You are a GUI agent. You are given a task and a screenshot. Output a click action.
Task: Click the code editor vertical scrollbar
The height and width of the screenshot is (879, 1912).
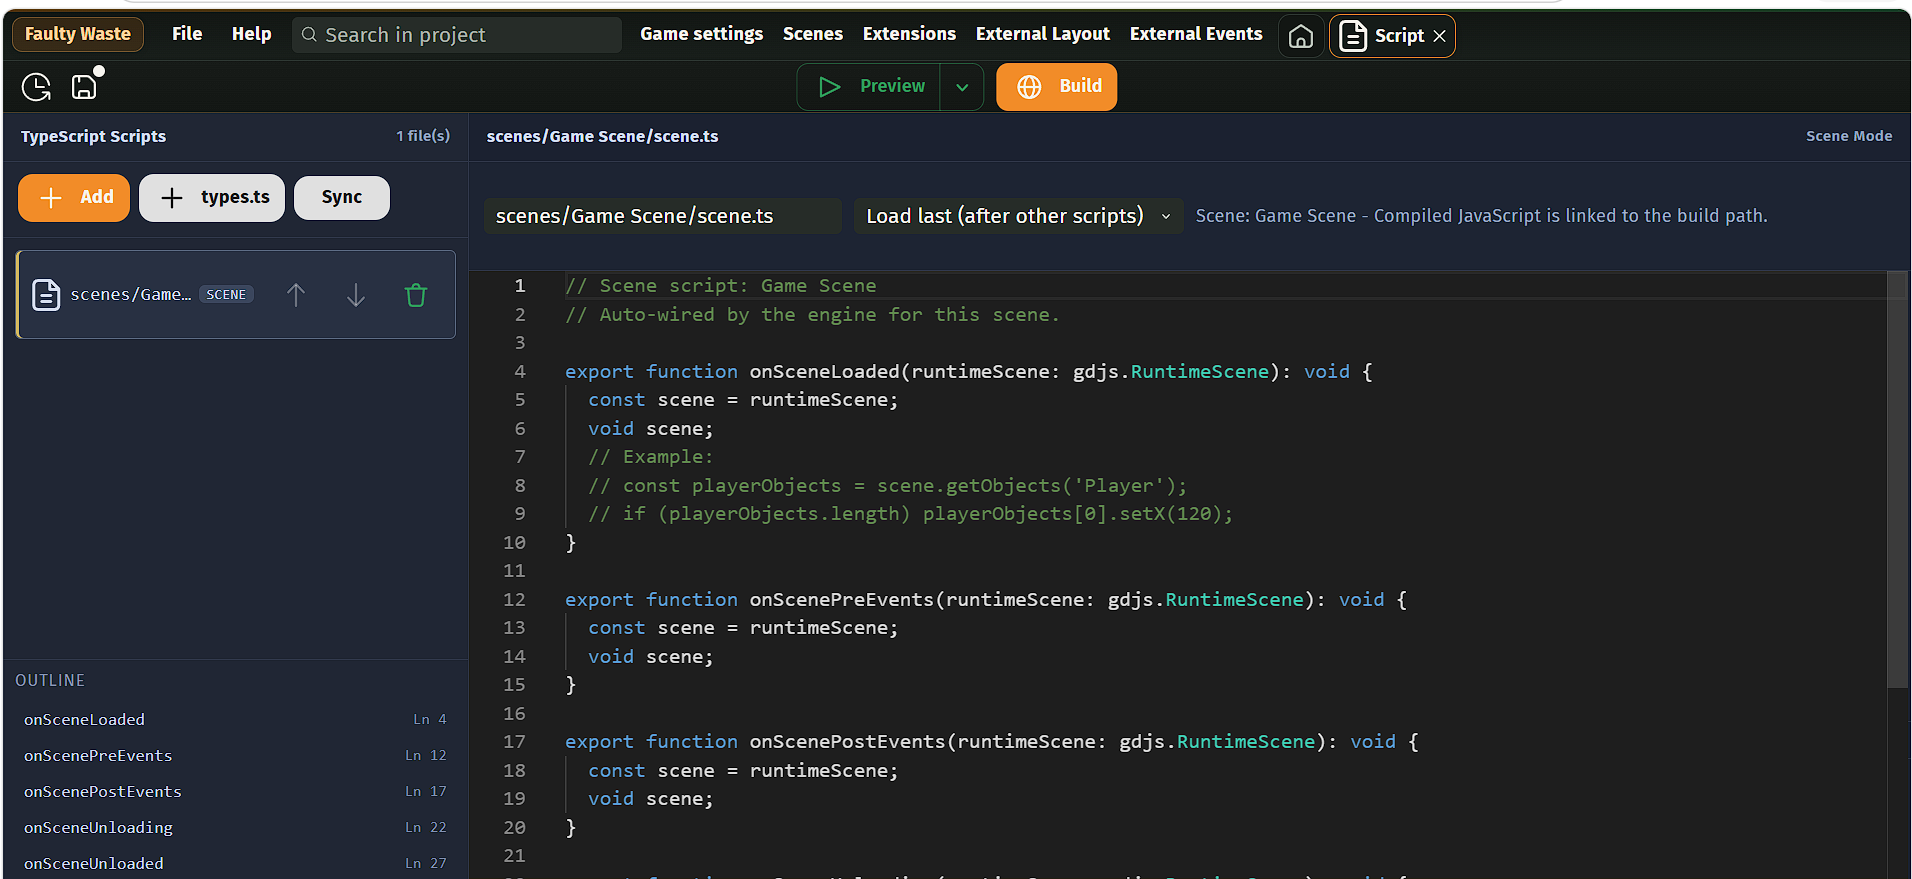click(x=1897, y=480)
